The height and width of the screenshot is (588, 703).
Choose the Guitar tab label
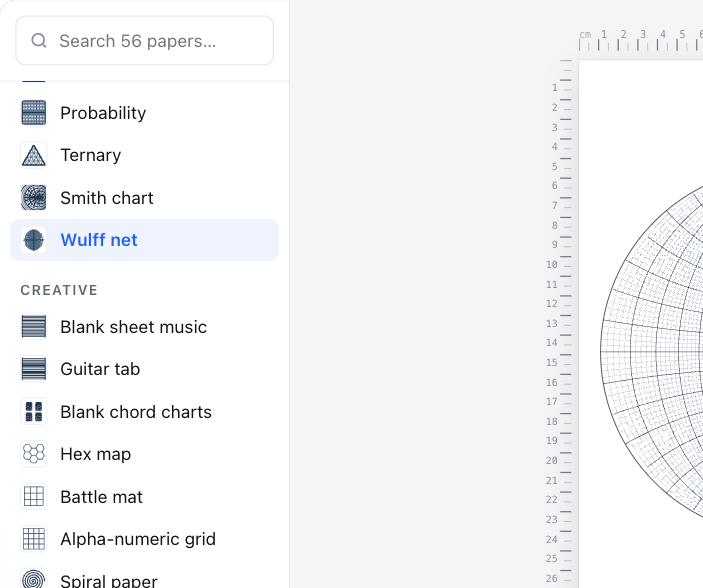pyautogui.click(x=100, y=369)
